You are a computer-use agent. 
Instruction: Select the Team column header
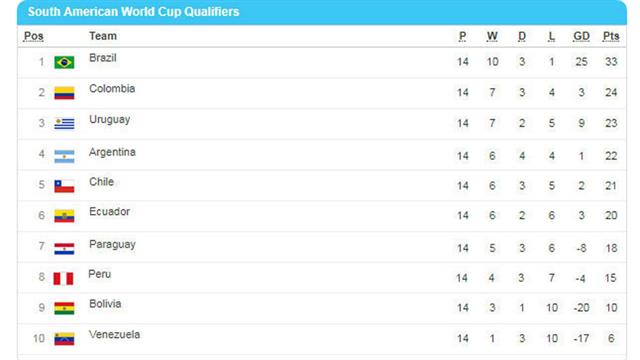click(x=103, y=36)
